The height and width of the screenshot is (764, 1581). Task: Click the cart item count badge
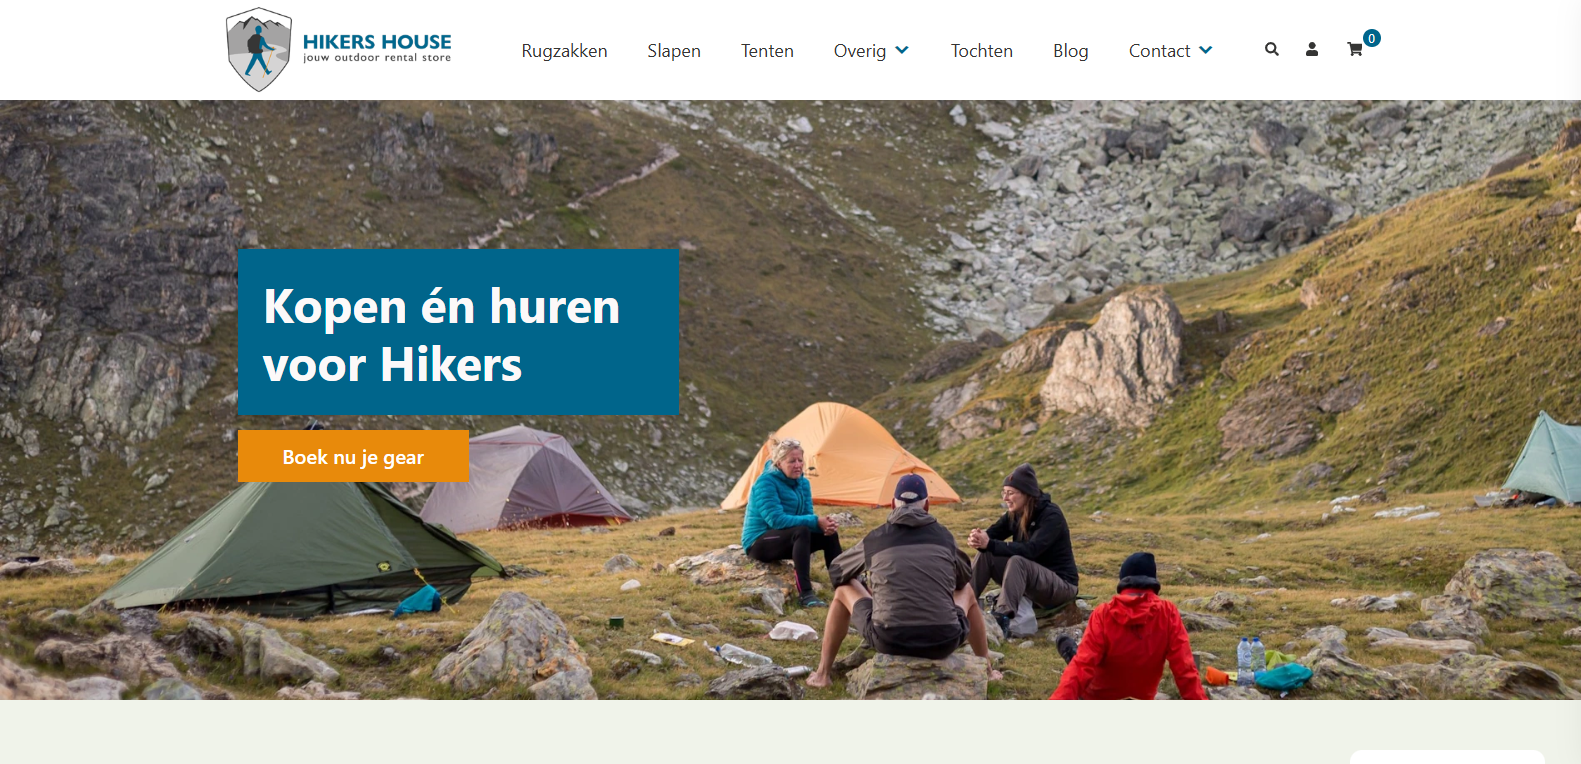pos(1372,38)
